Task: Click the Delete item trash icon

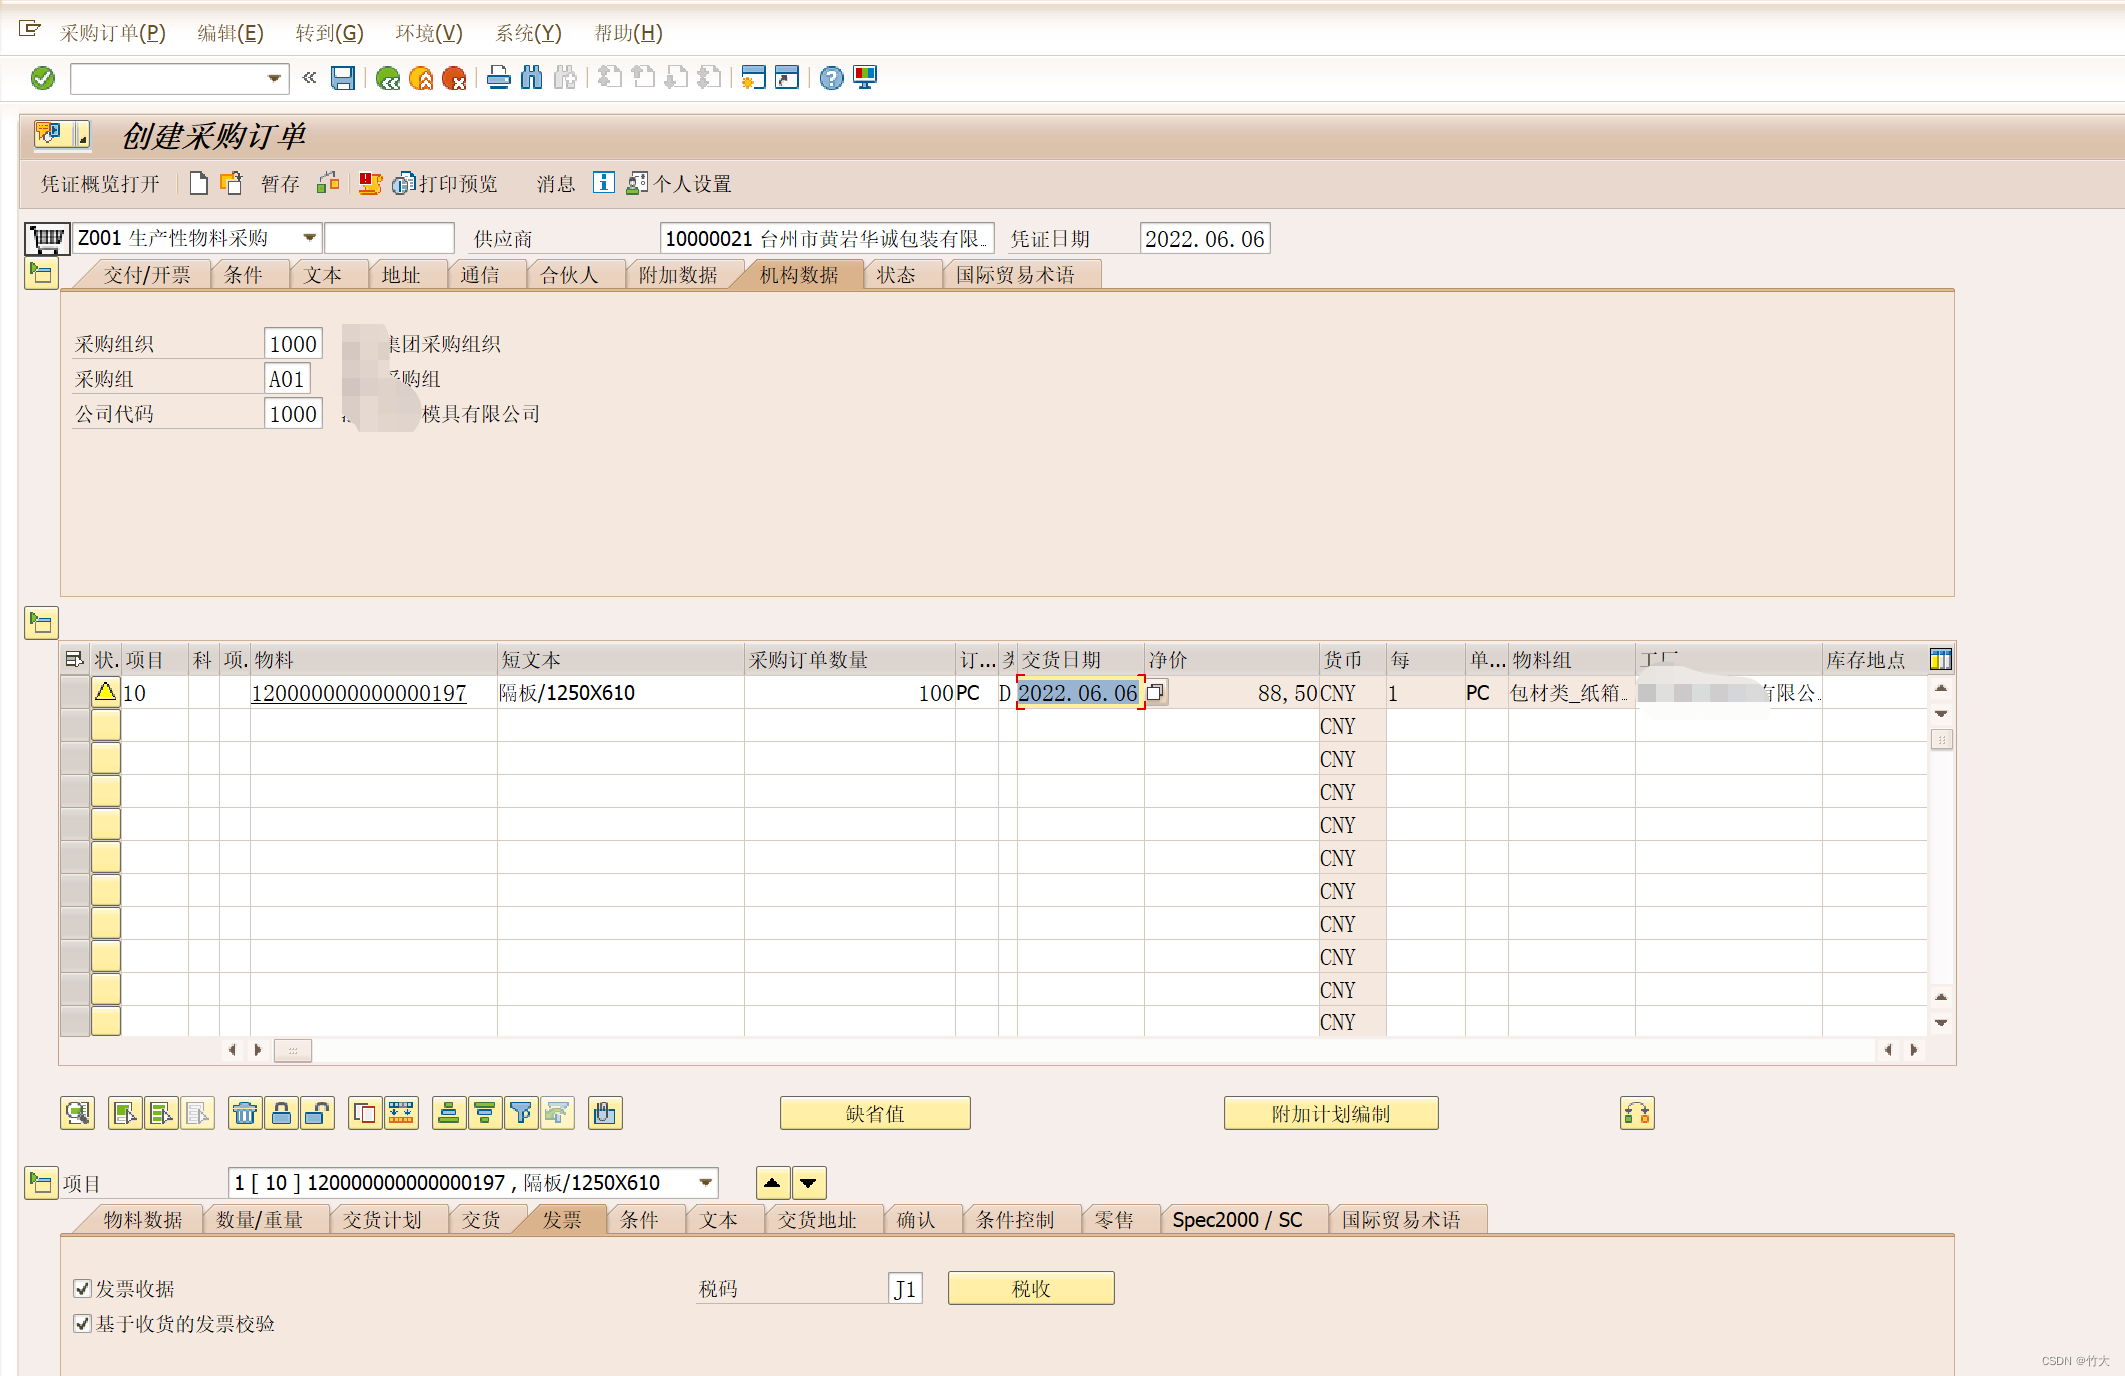Action: click(x=245, y=1113)
